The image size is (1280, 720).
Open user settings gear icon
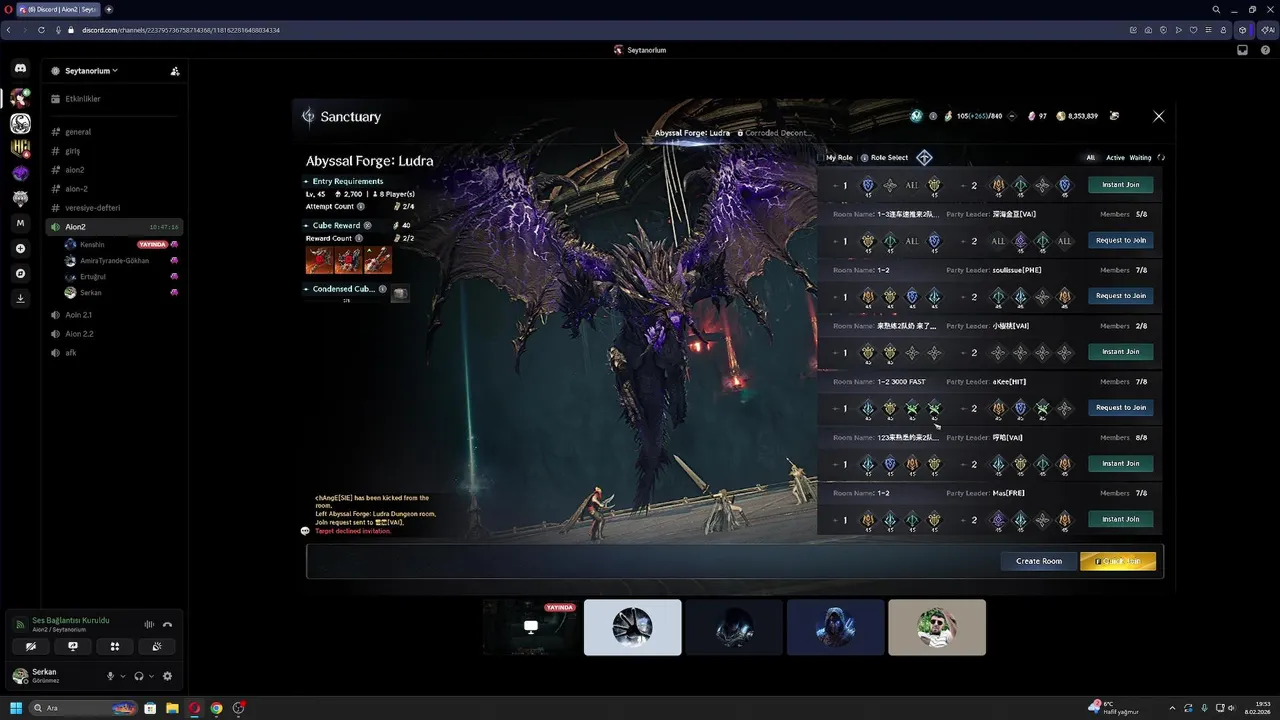[167, 676]
